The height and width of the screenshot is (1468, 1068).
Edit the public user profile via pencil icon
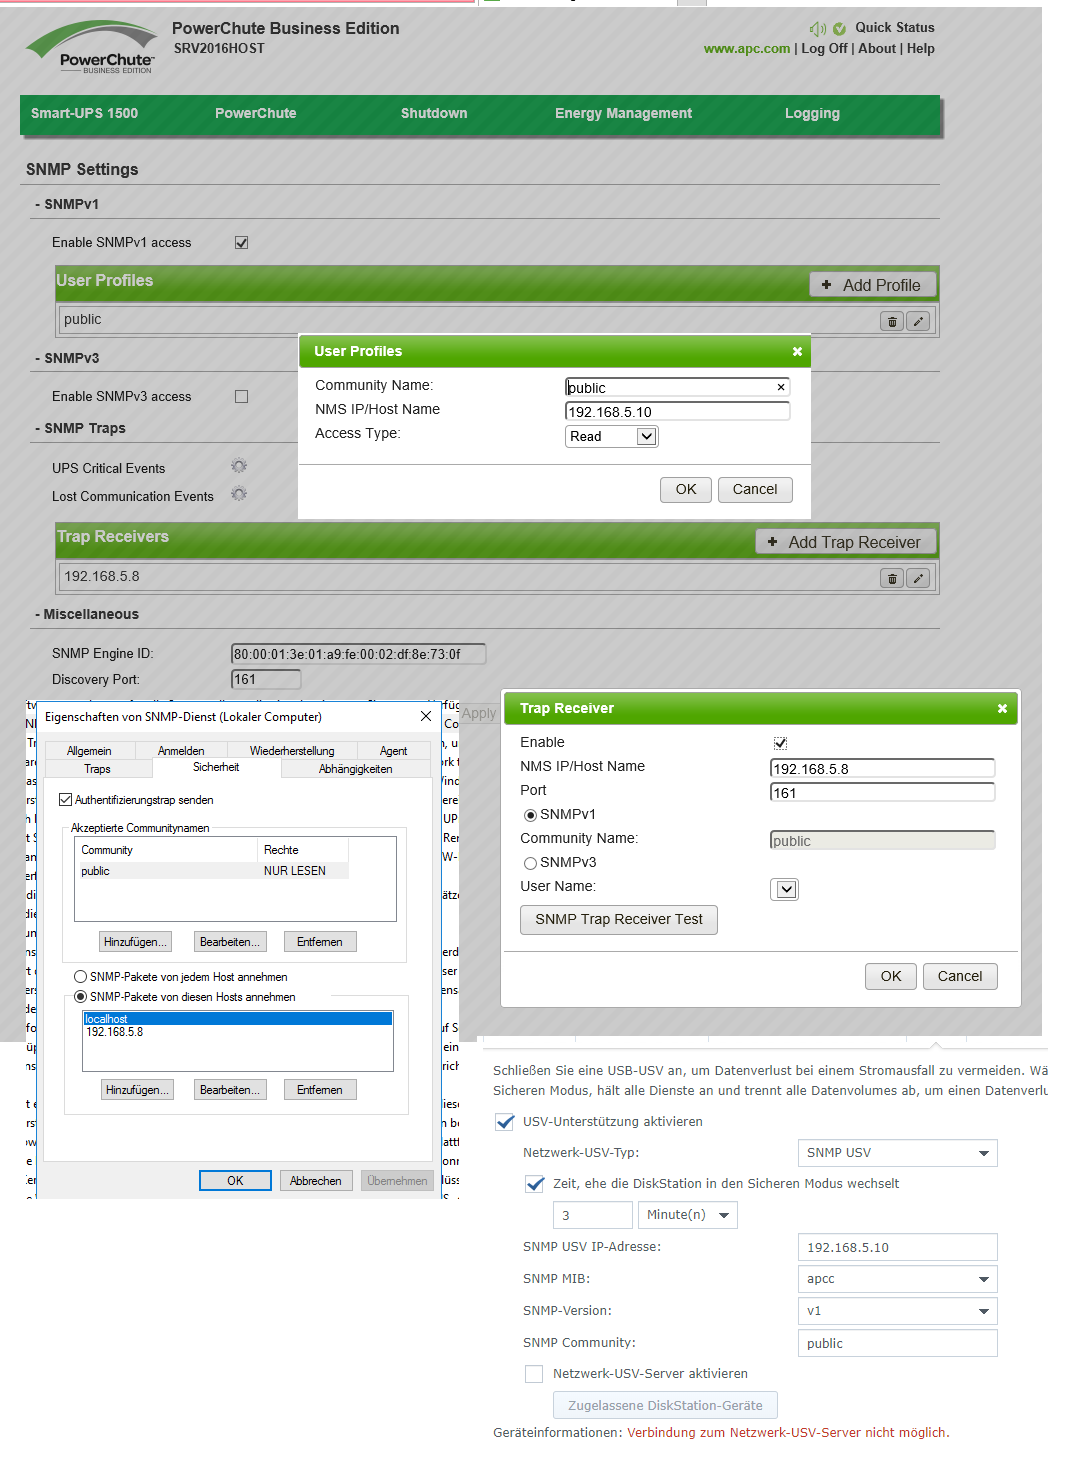tap(918, 321)
